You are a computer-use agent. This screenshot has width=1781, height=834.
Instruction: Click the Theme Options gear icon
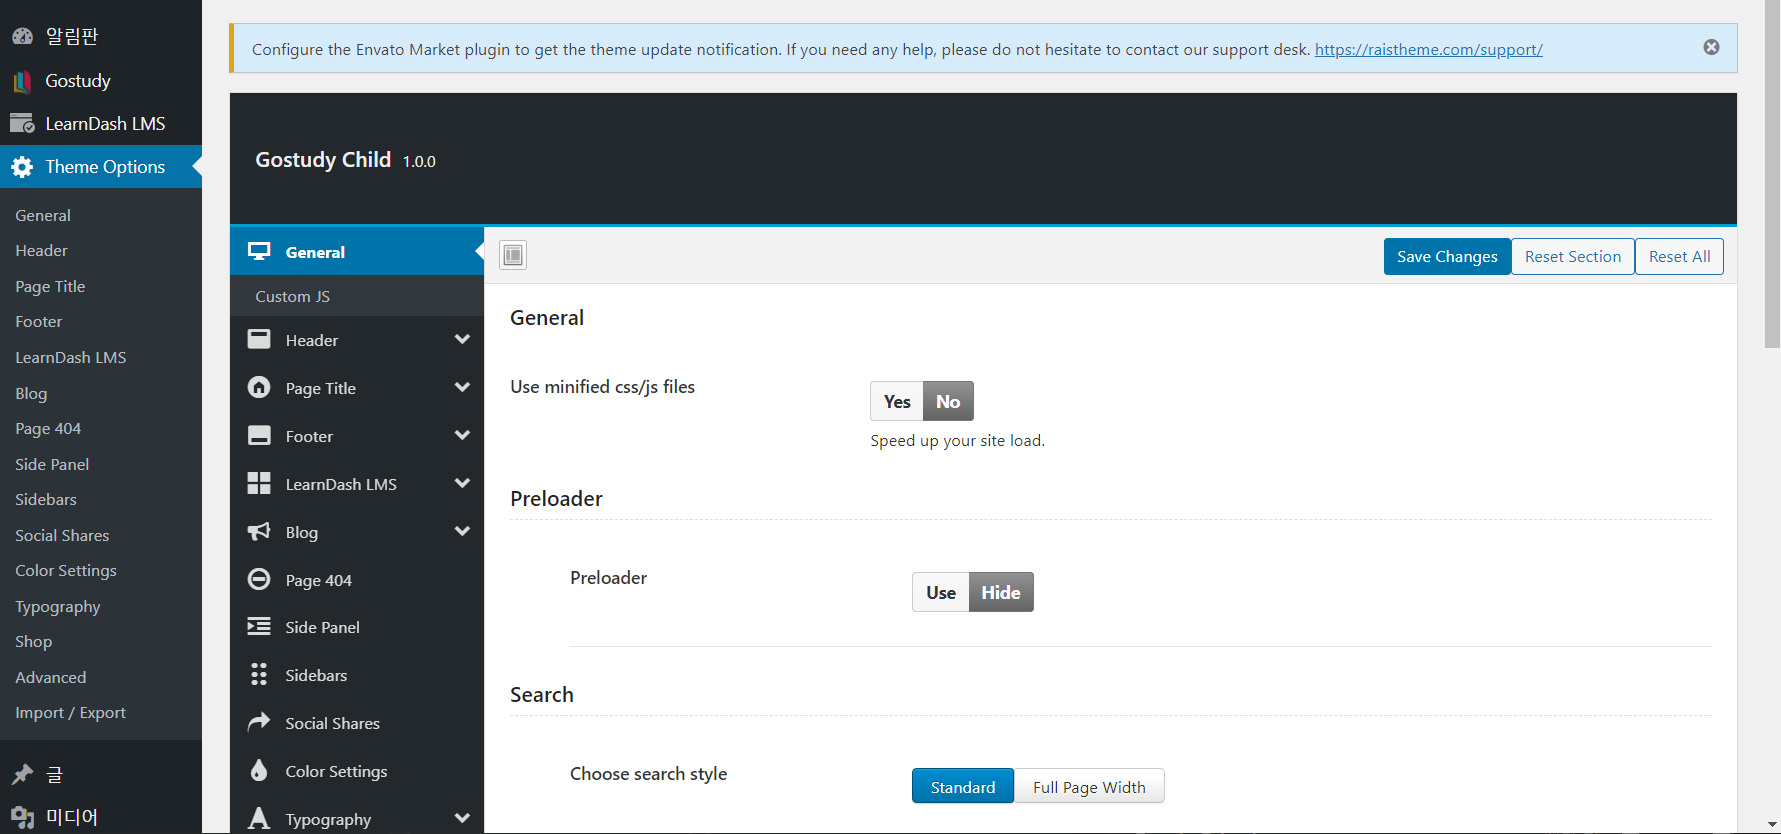point(22,167)
